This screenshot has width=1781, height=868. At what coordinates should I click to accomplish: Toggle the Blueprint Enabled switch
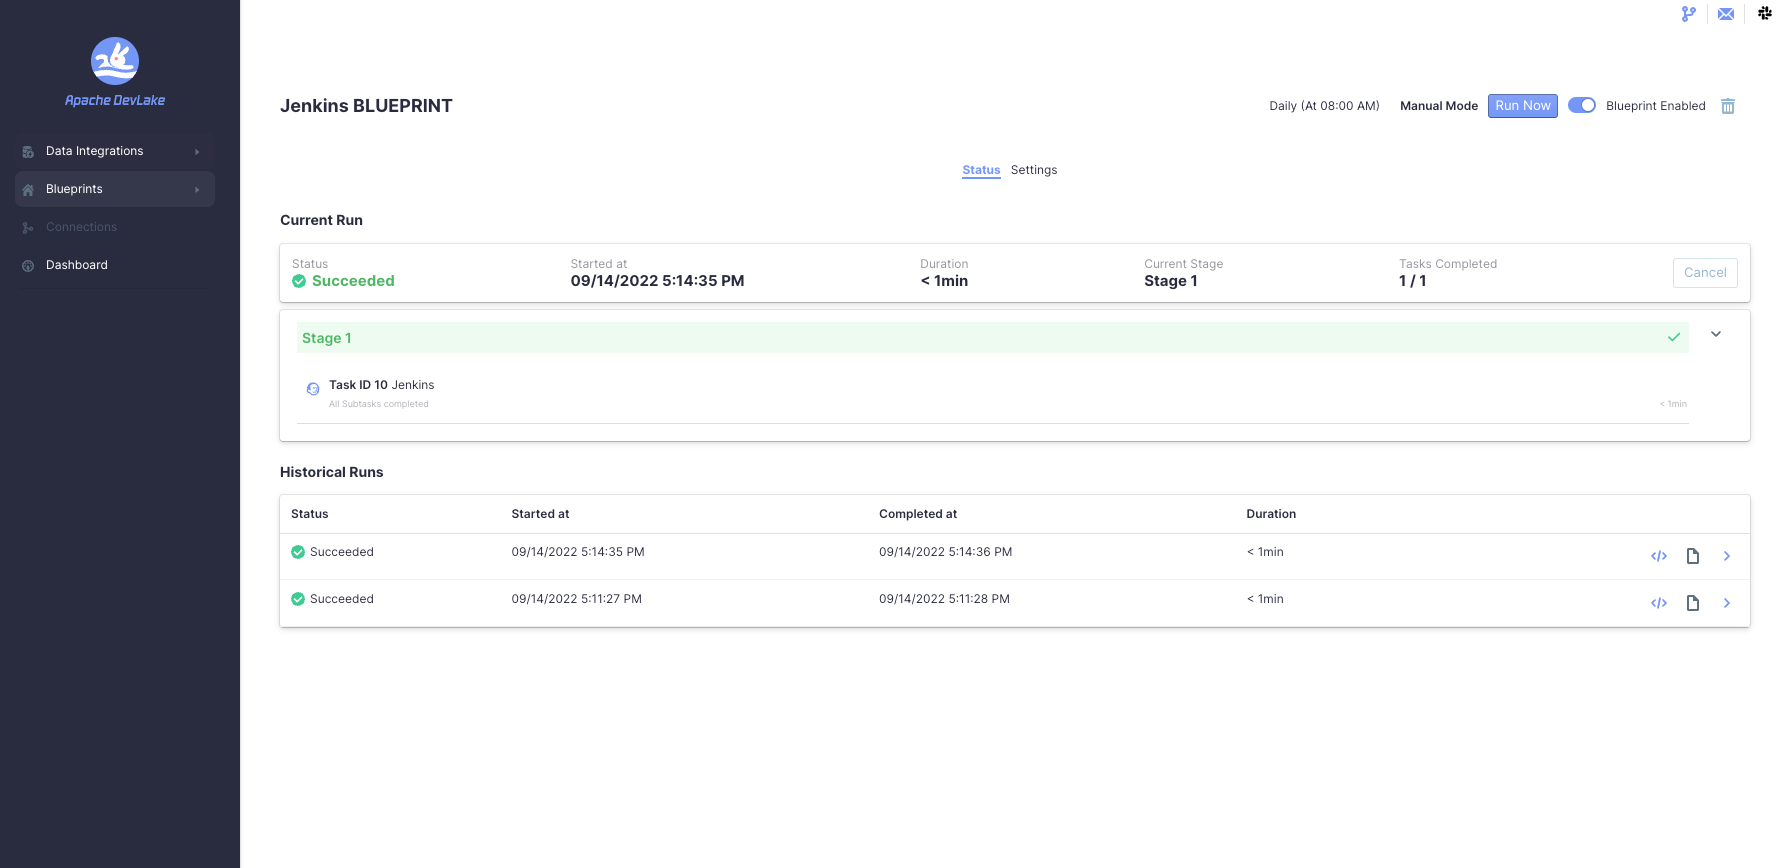point(1582,105)
